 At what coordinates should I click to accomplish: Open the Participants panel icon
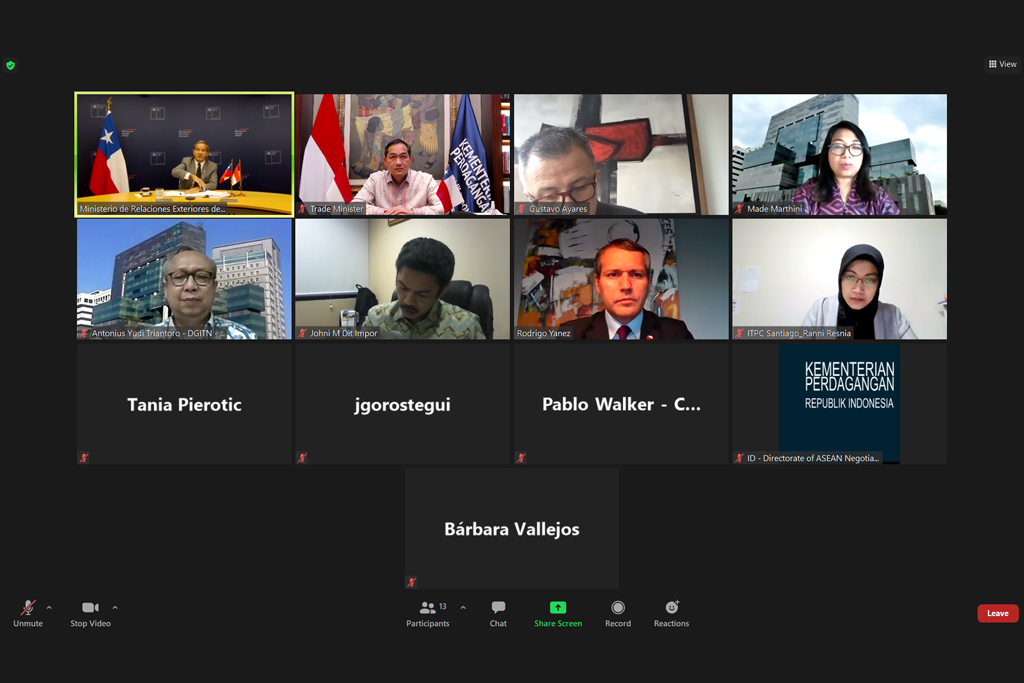(428, 607)
